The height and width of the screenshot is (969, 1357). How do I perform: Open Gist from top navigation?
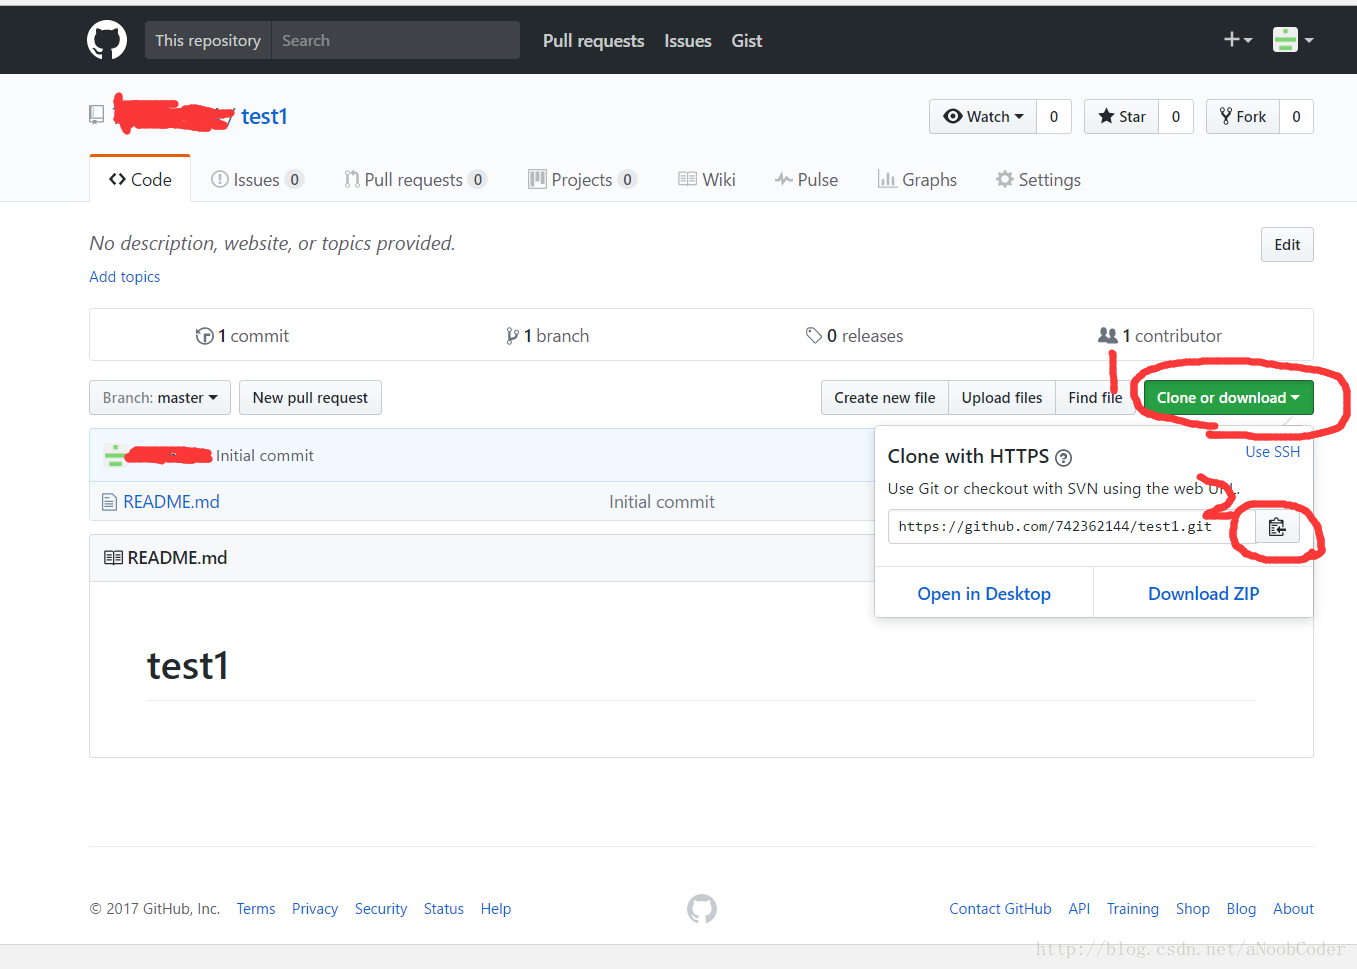[x=747, y=40]
